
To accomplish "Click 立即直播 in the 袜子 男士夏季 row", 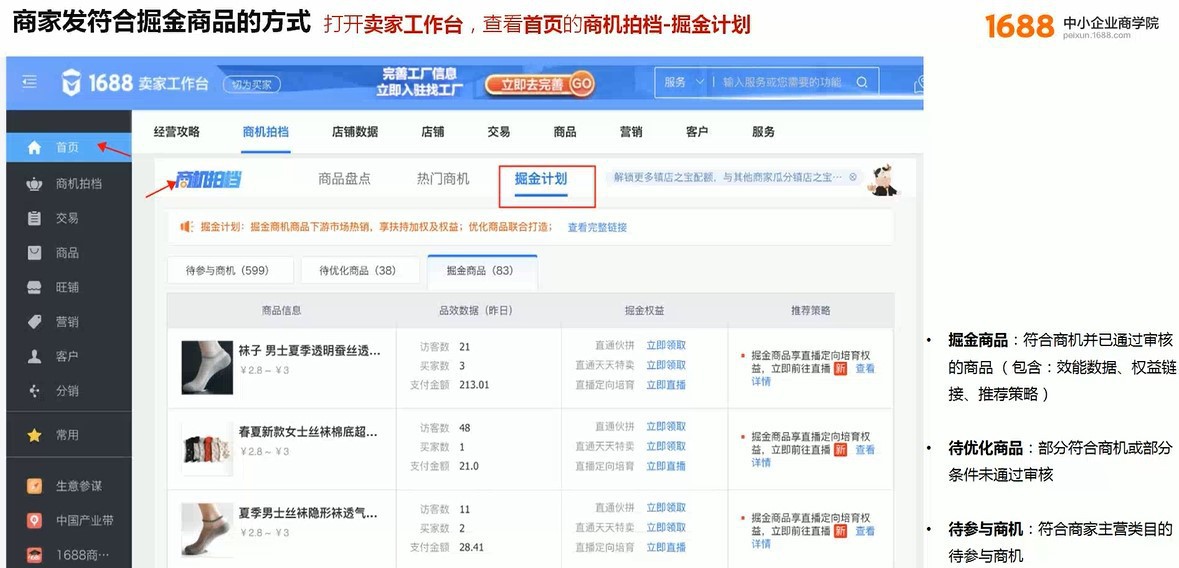I will [666, 384].
